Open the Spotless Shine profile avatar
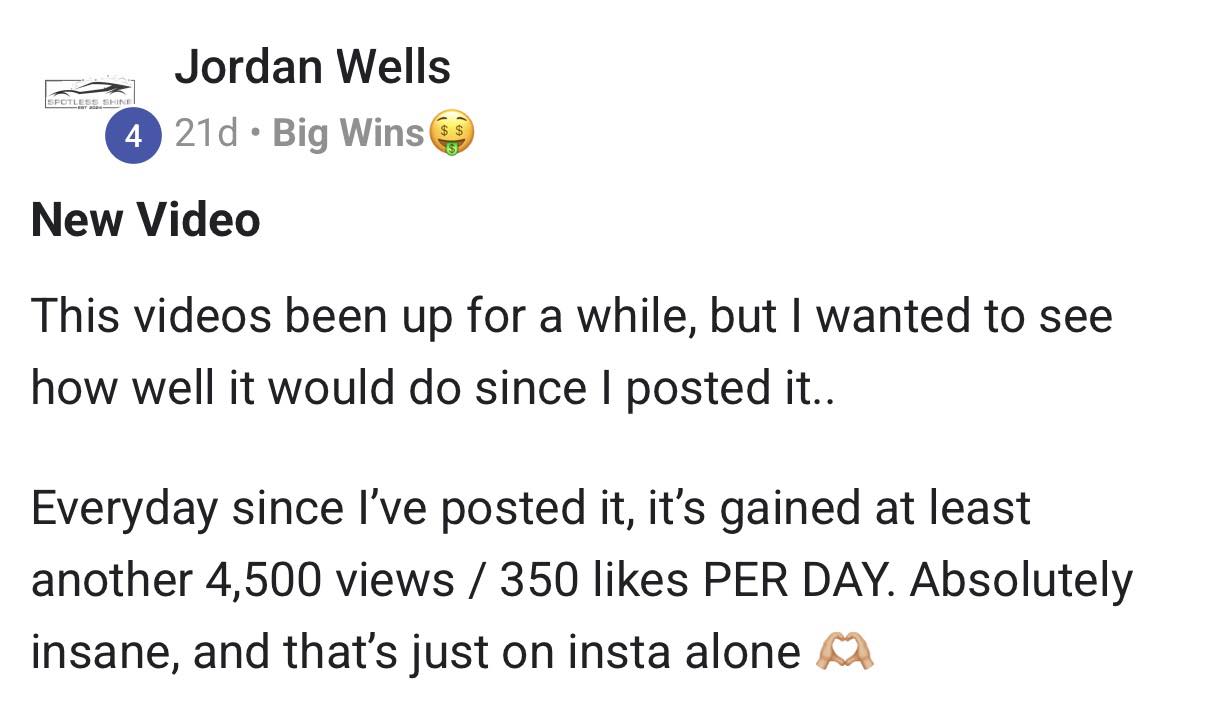 pos(91,94)
